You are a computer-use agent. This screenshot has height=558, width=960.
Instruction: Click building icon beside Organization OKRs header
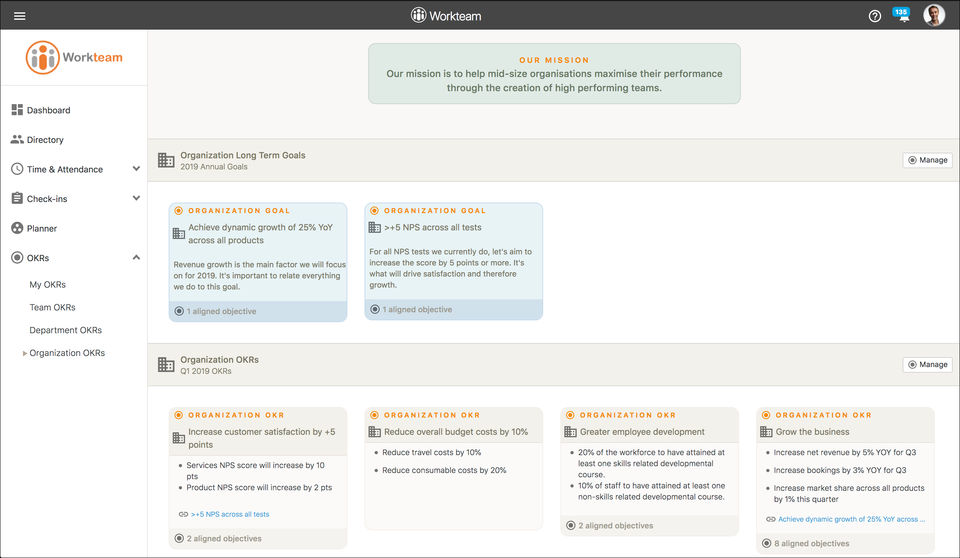click(166, 364)
